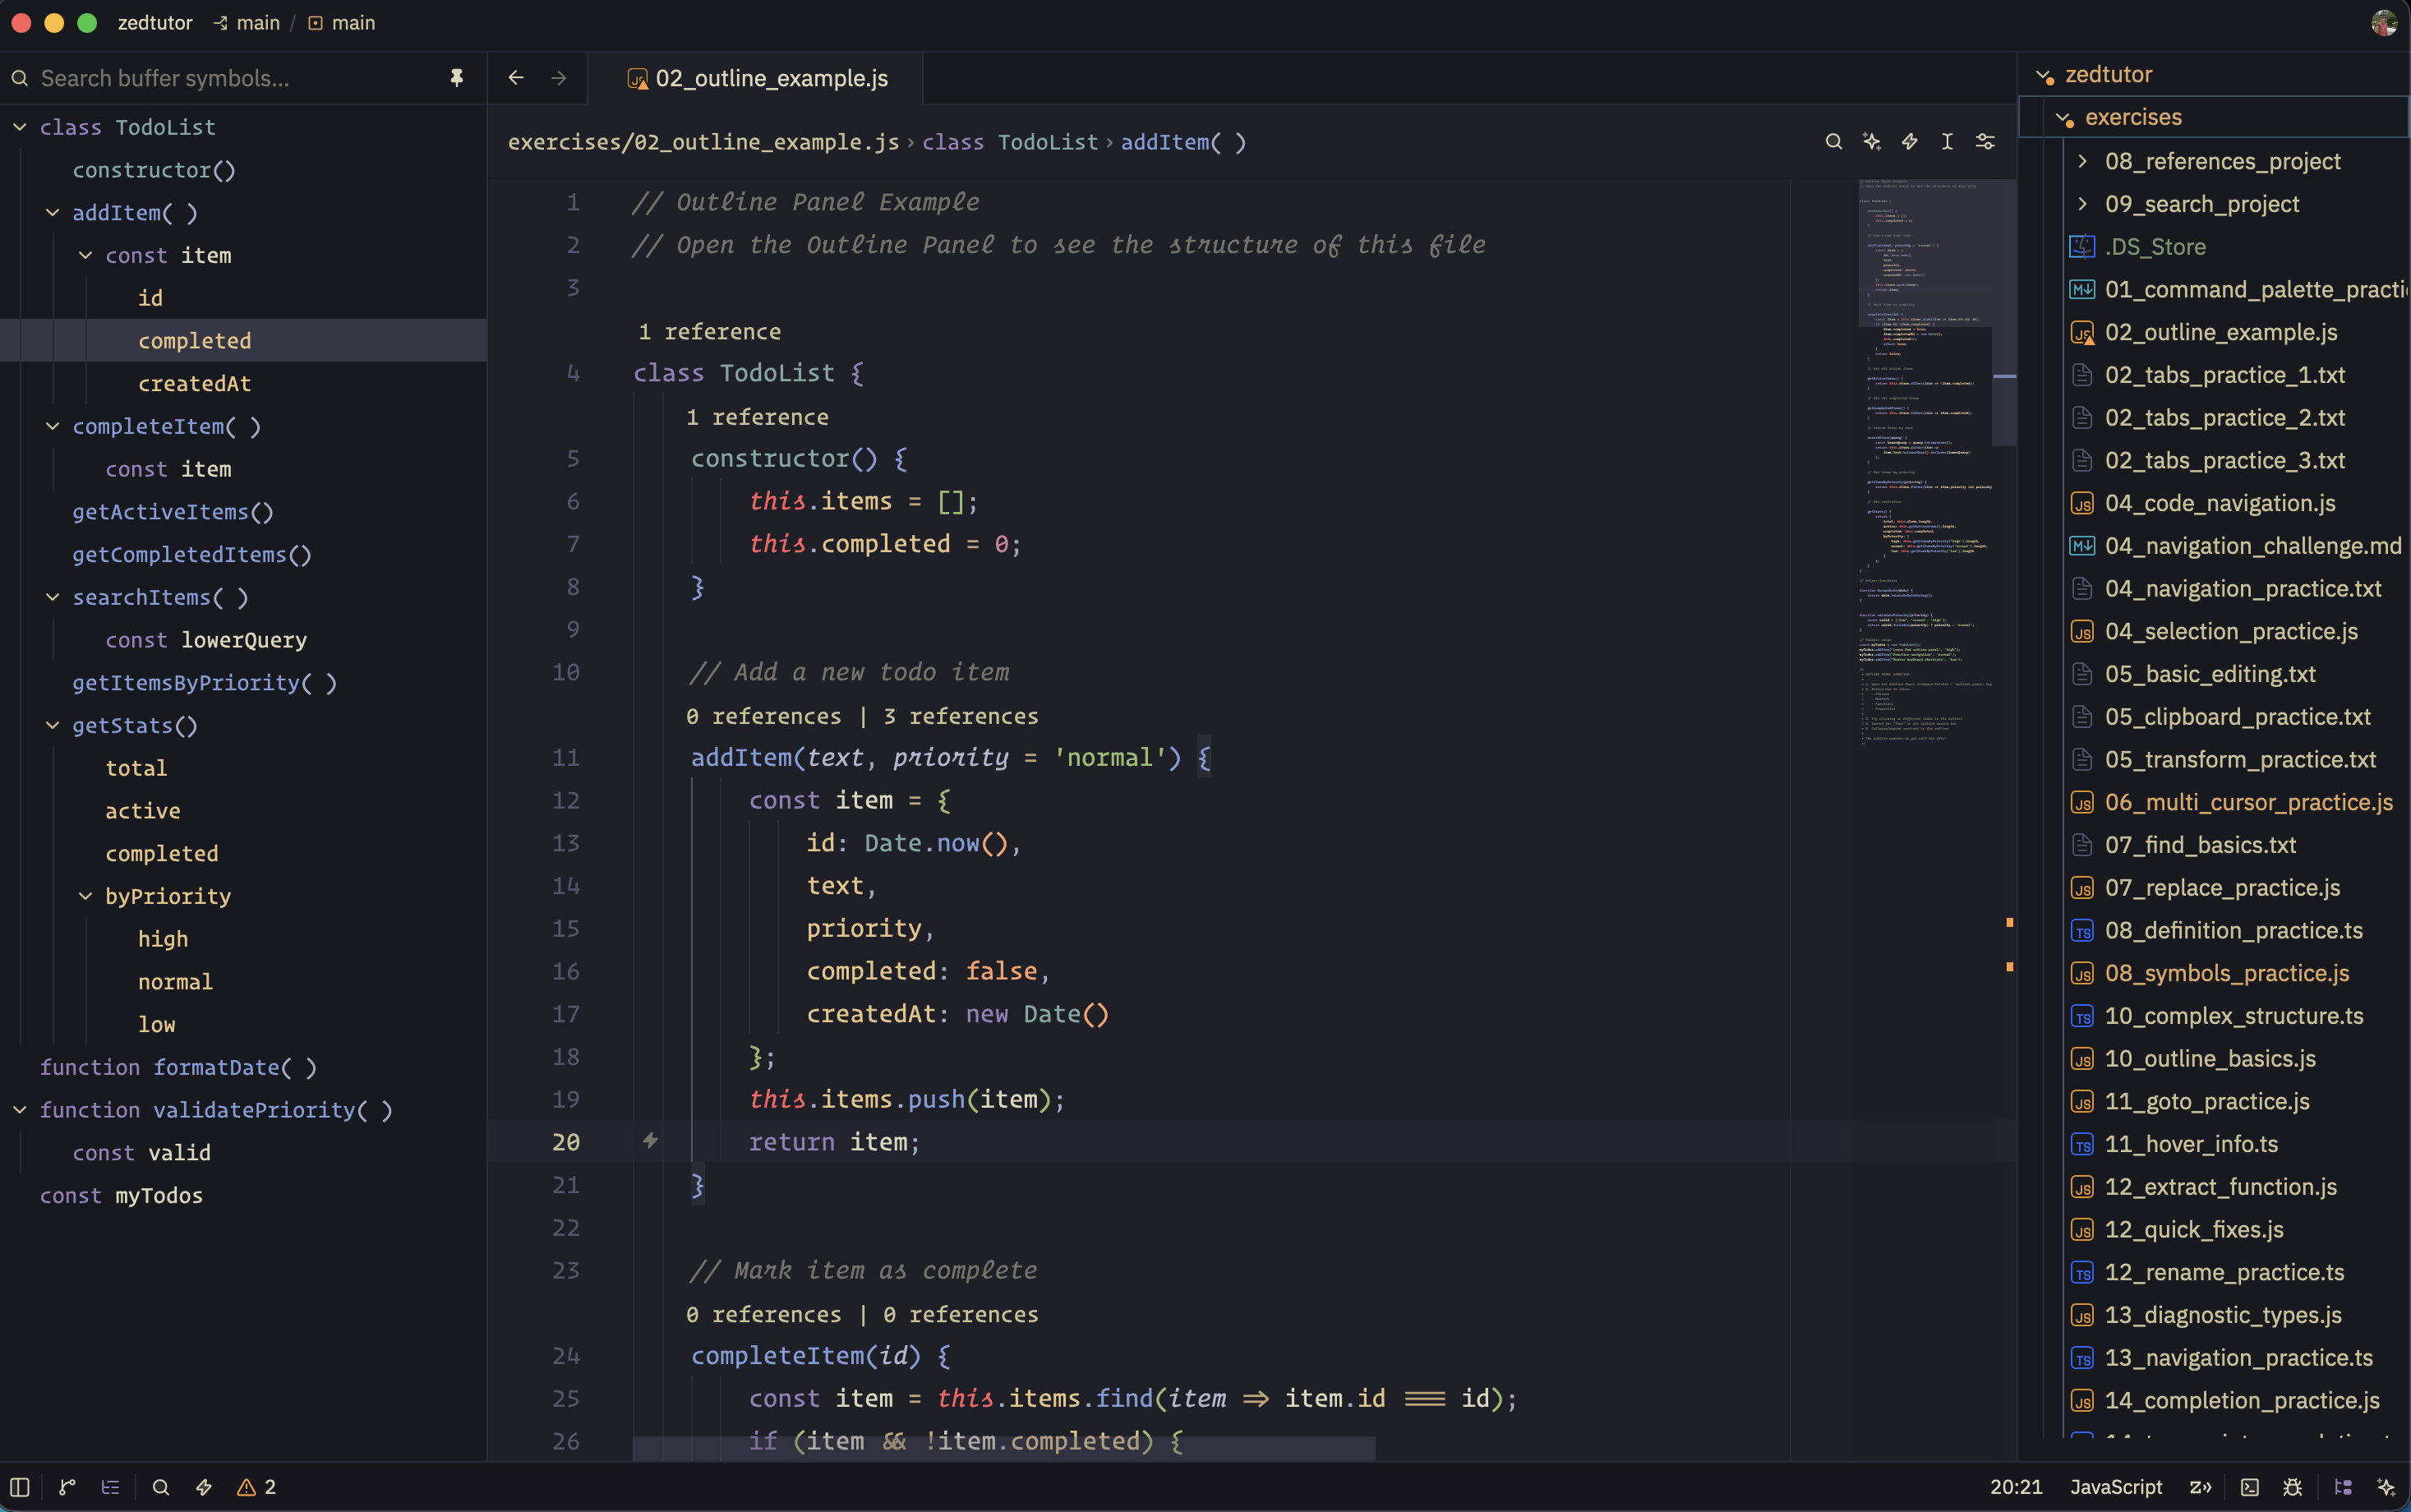Click '1 reference' lens above constructor

(x=757, y=417)
